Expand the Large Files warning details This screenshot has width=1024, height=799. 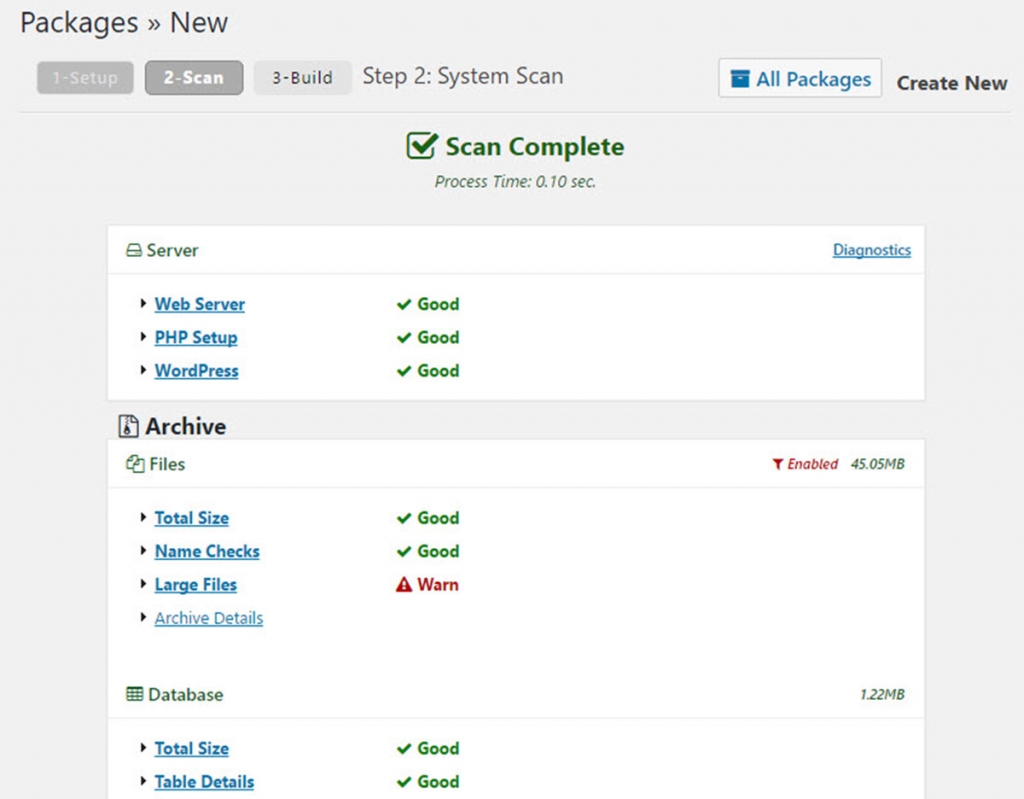(x=195, y=584)
